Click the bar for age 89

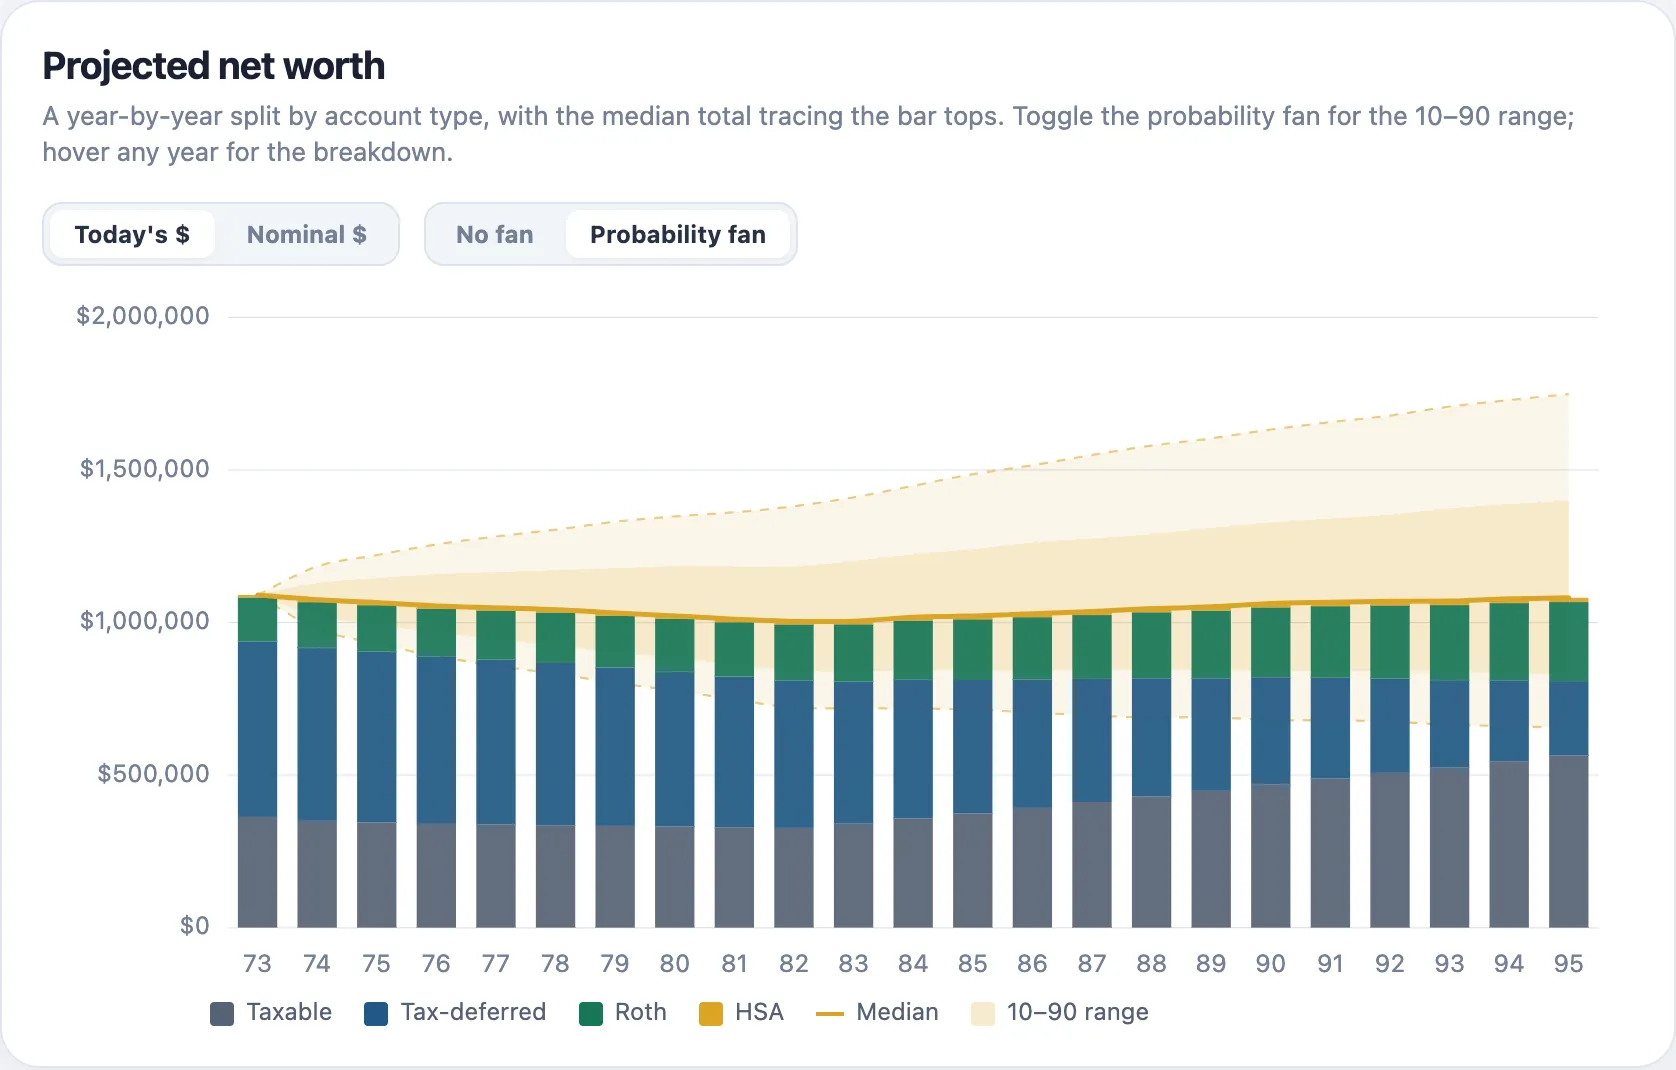click(1211, 768)
